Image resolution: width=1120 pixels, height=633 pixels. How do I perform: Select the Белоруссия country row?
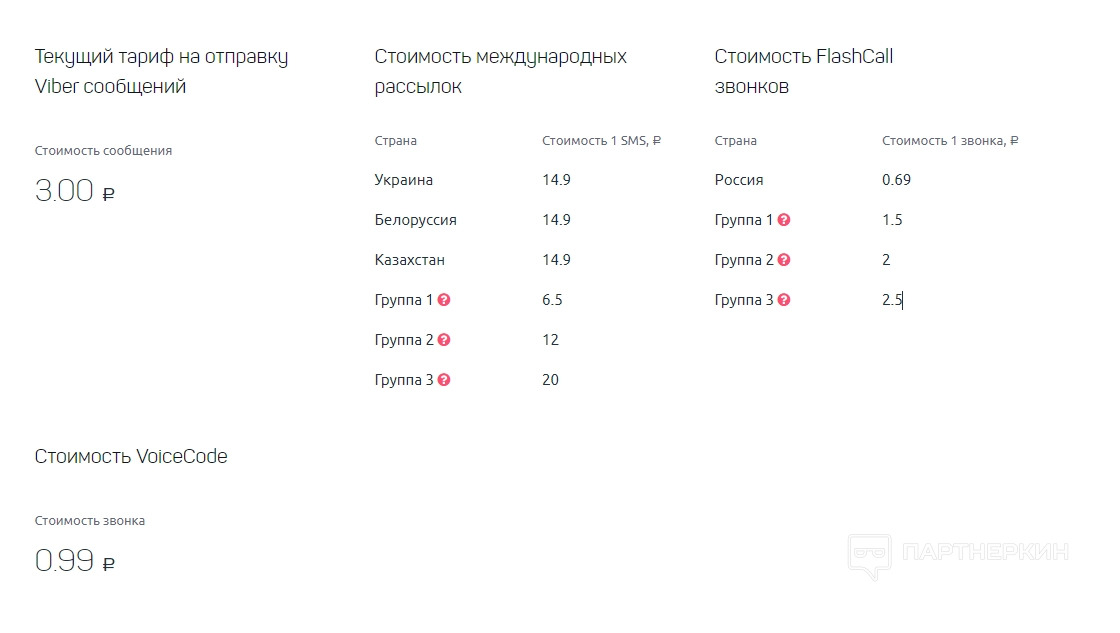pos(415,220)
